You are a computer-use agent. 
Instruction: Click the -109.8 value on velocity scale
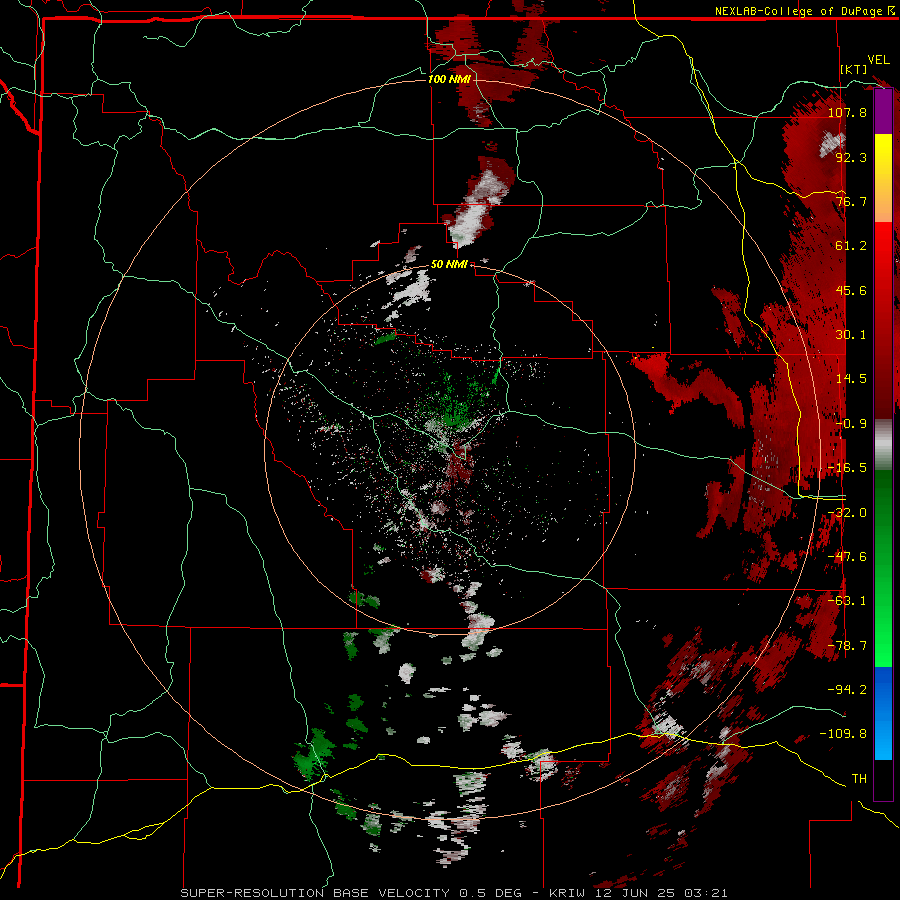pos(844,734)
